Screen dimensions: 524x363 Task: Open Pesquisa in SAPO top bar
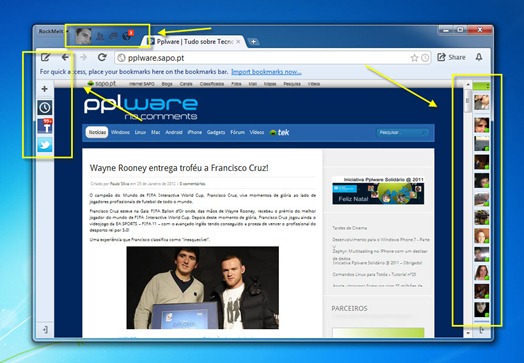[292, 84]
